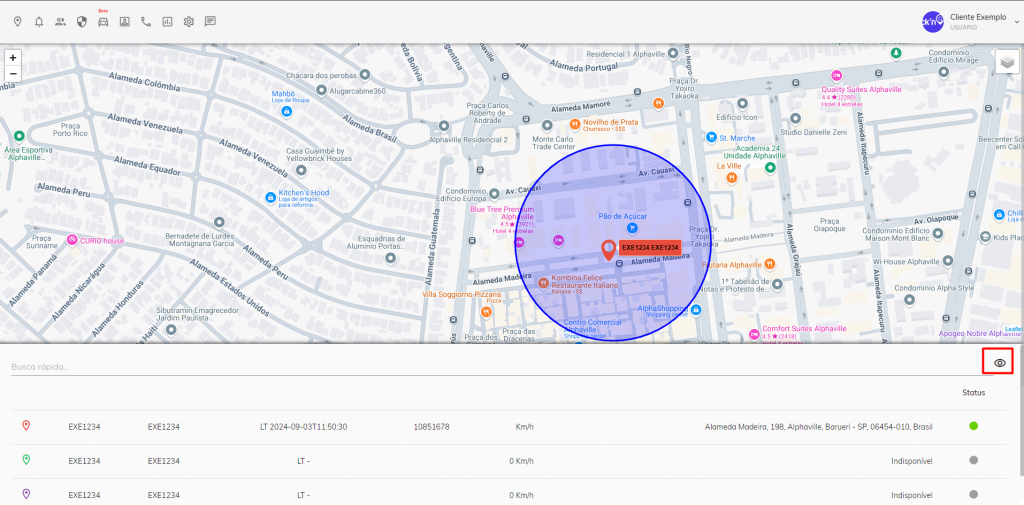This screenshot has height=505, width=1024.
Task: Click the vertical scrollbar beside the list
Action: [1021, 410]
